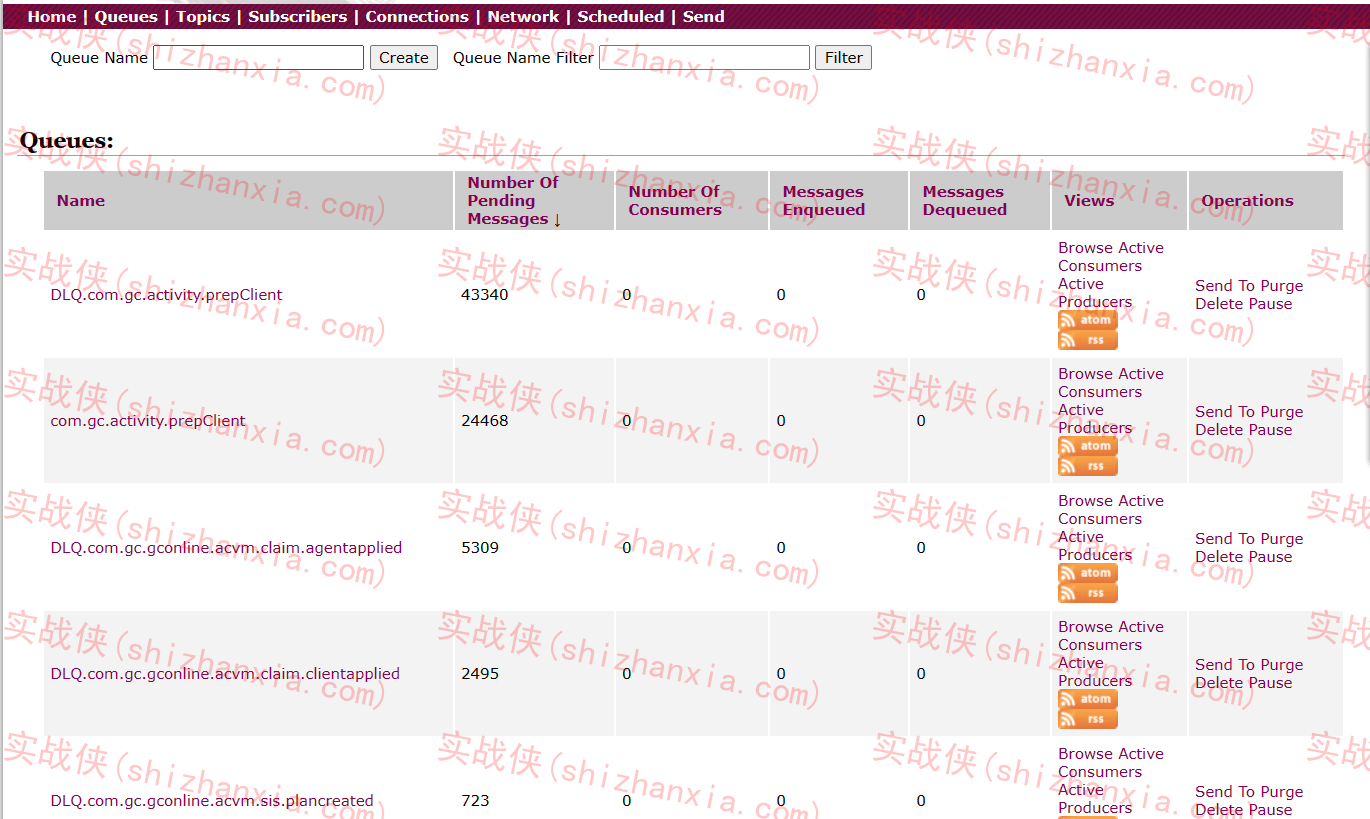This screenshot has width=1370, height=819.
Task: Click atom icon for claim.agentapplied queue
Action: (x=1087, y=573)
